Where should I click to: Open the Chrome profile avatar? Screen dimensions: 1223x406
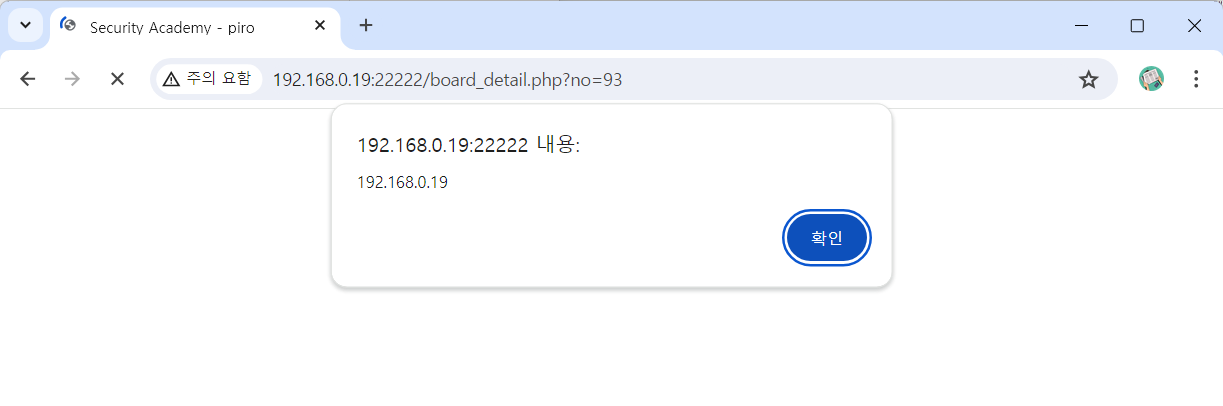1151,79
